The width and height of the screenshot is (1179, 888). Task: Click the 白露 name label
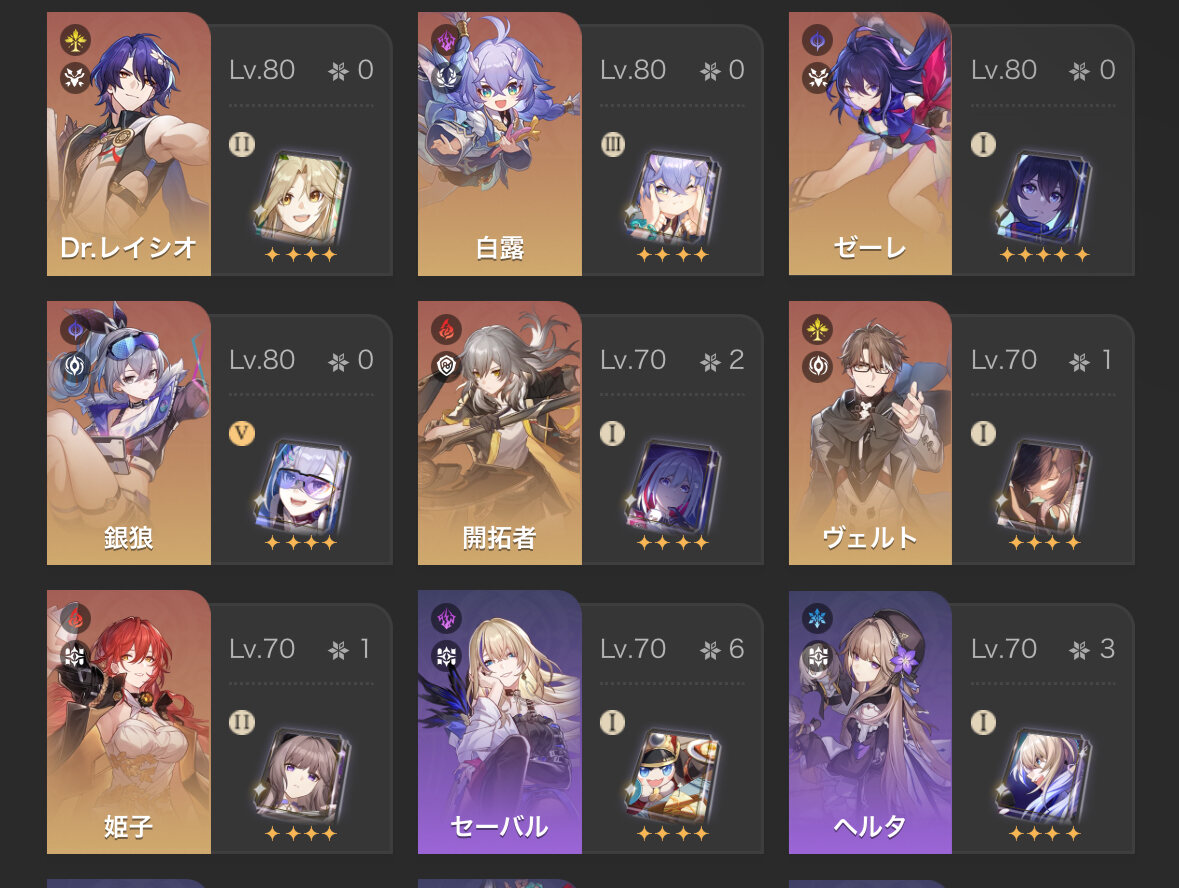click(499, 248)
